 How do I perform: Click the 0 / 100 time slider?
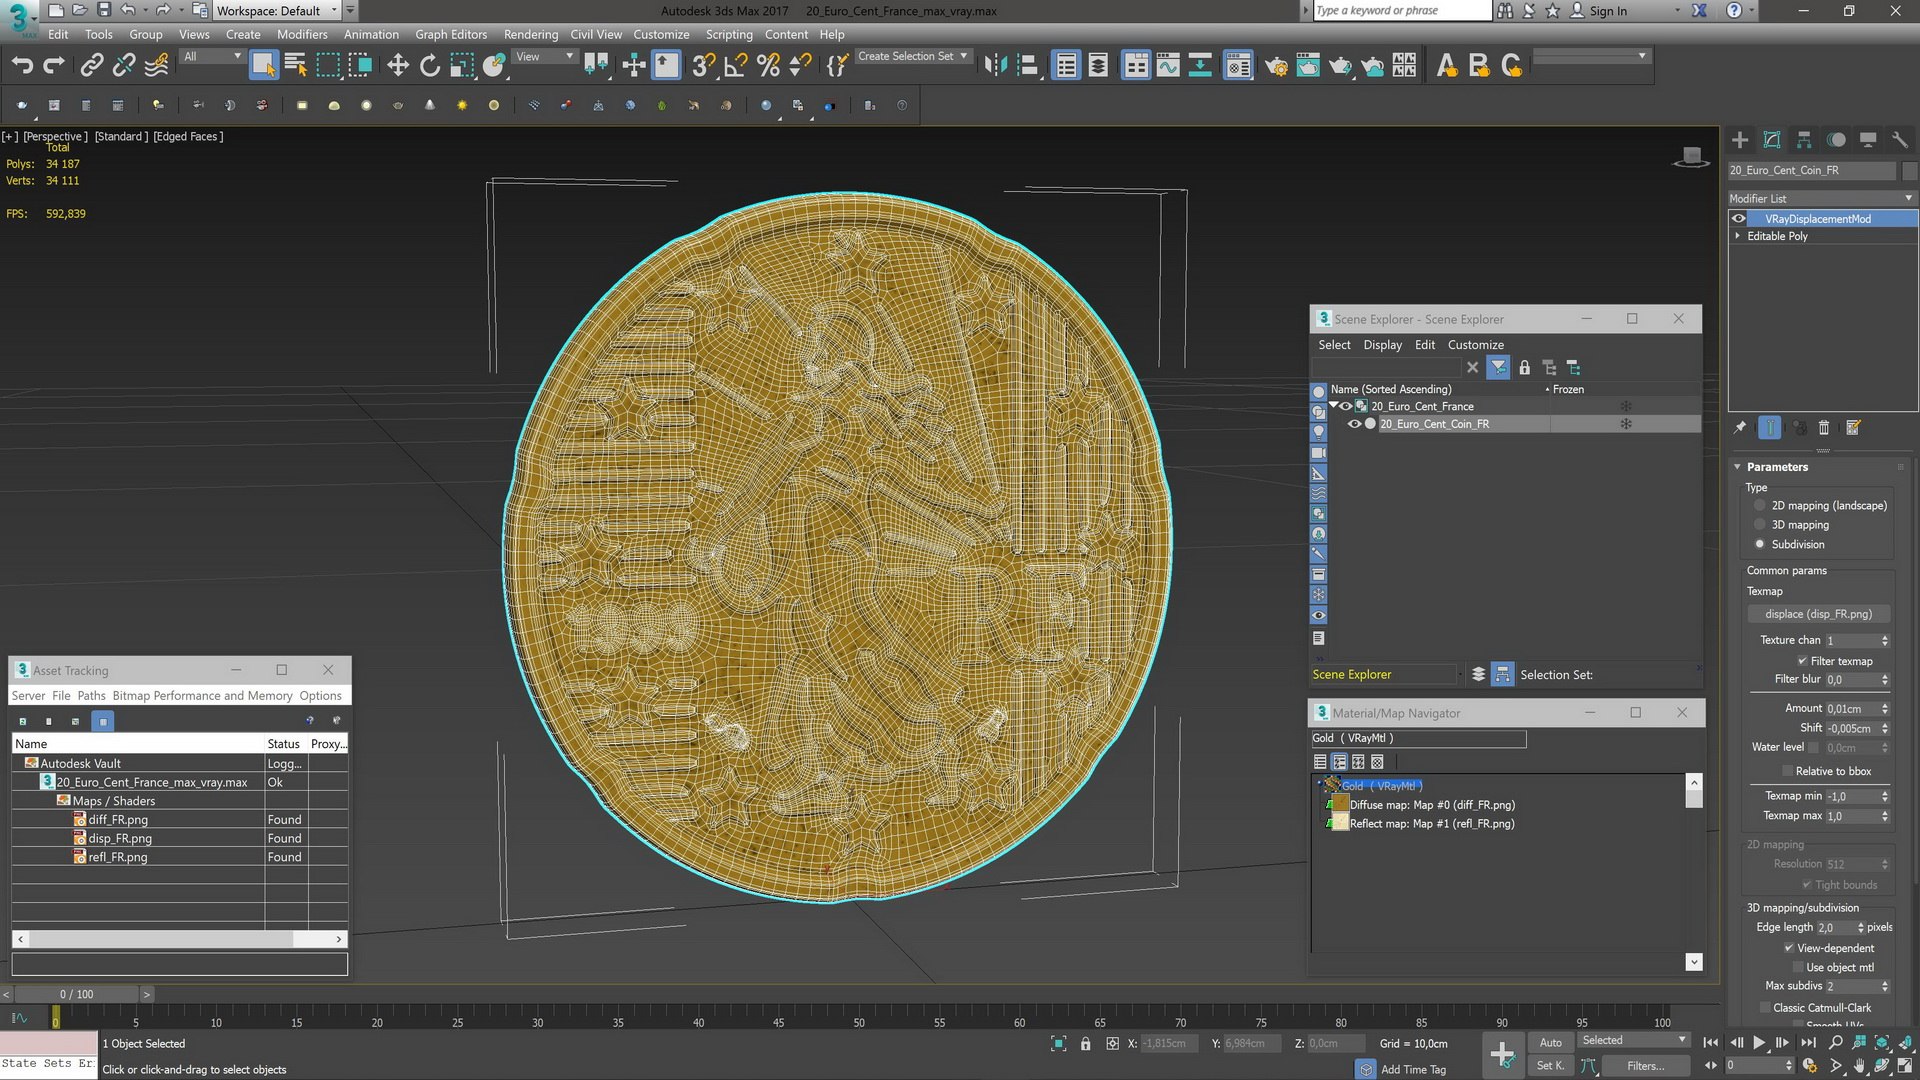pos(76,994)
